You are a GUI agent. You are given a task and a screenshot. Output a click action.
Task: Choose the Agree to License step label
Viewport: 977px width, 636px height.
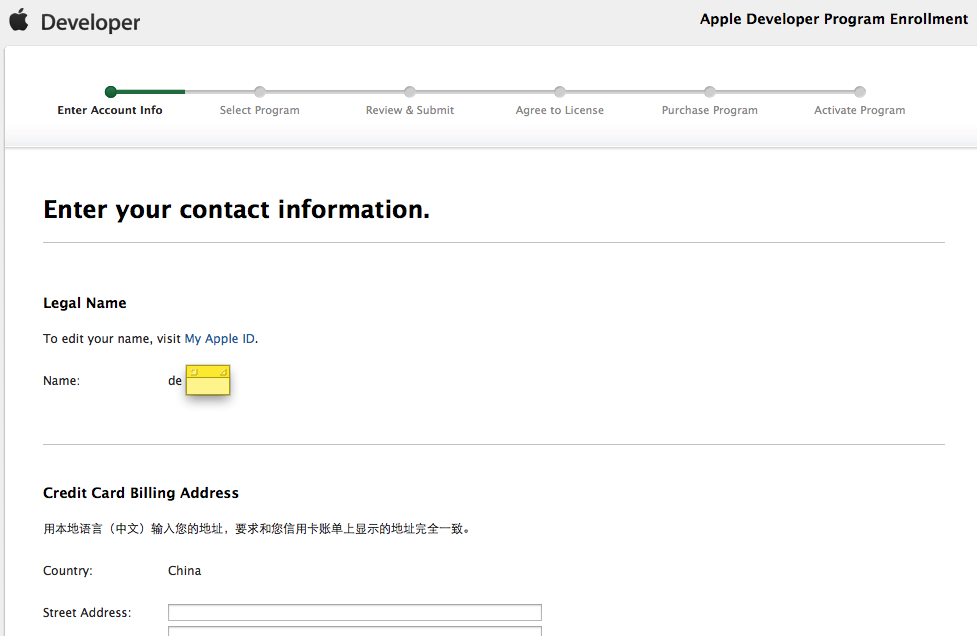(560, 110)
